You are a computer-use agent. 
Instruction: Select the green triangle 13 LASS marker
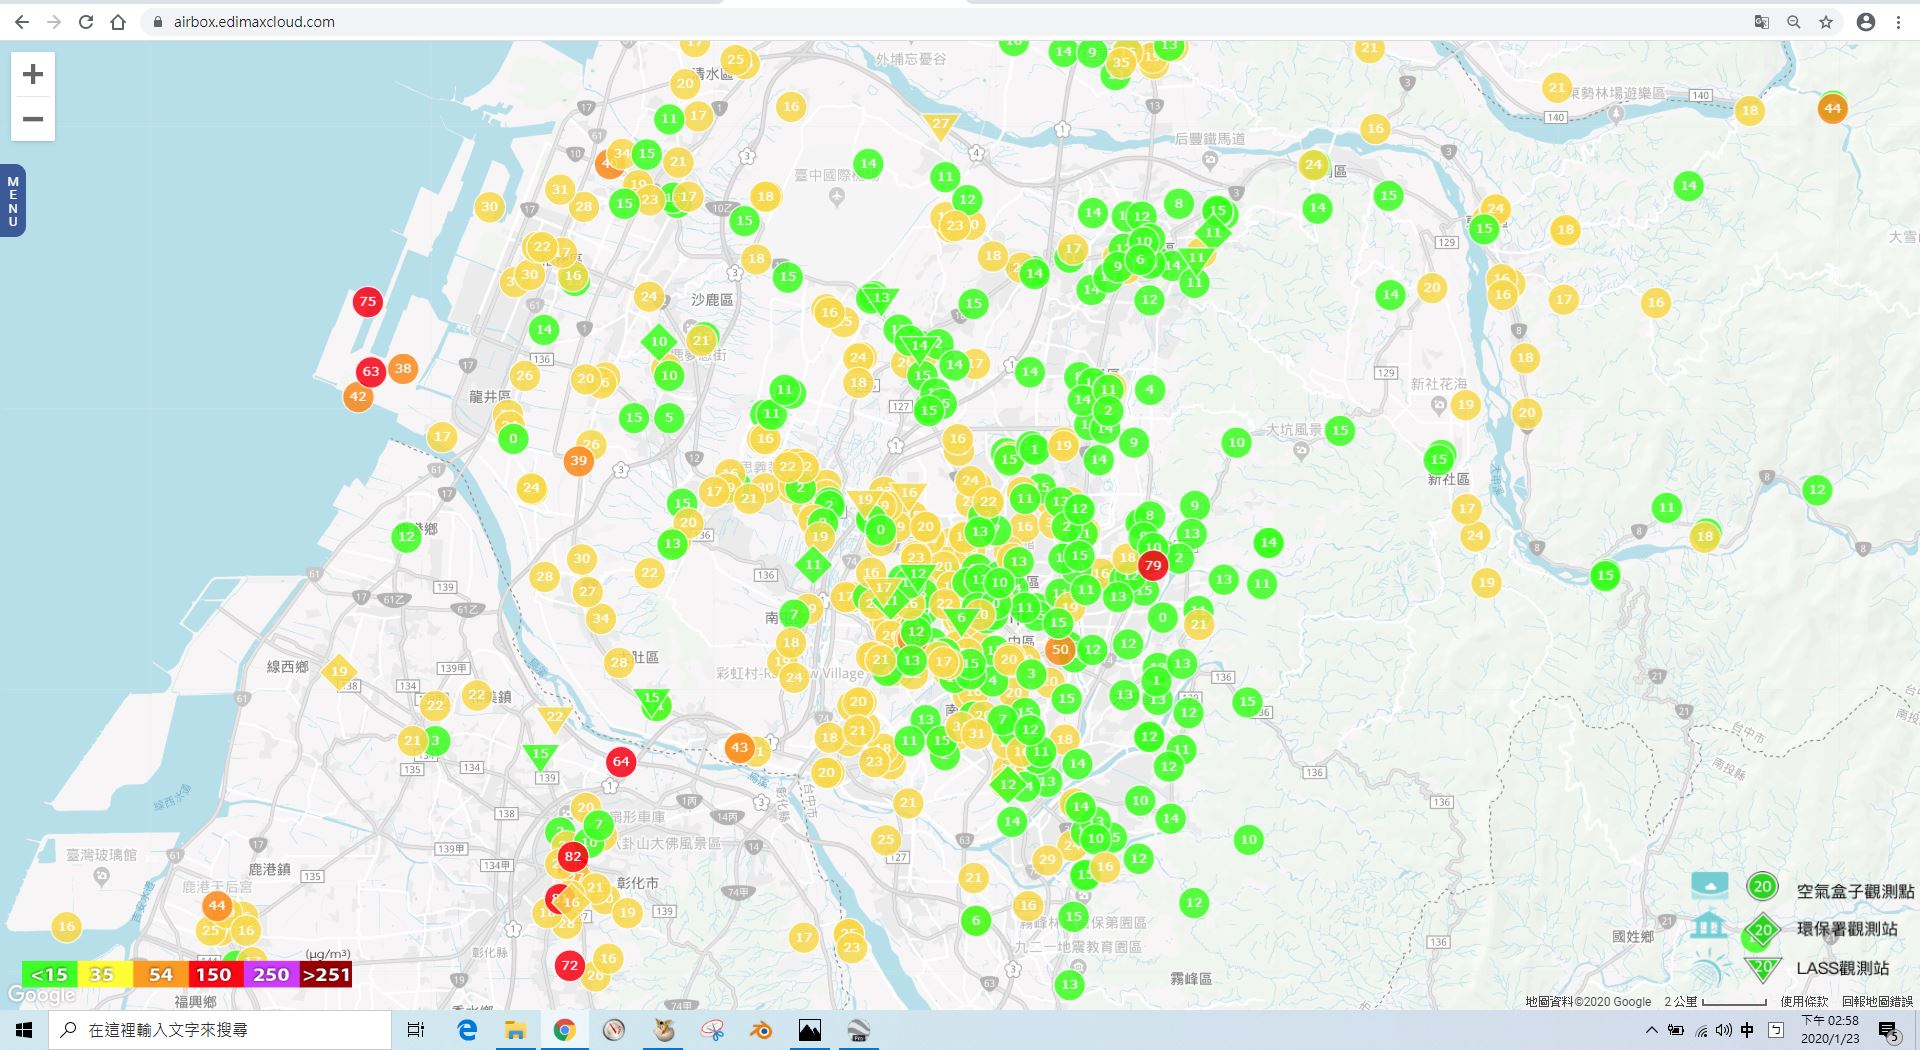click(881, 298)
